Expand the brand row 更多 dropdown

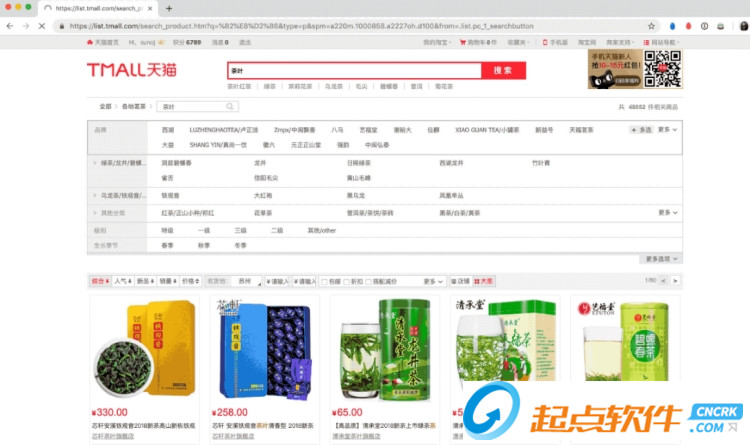tap(668, 130)
